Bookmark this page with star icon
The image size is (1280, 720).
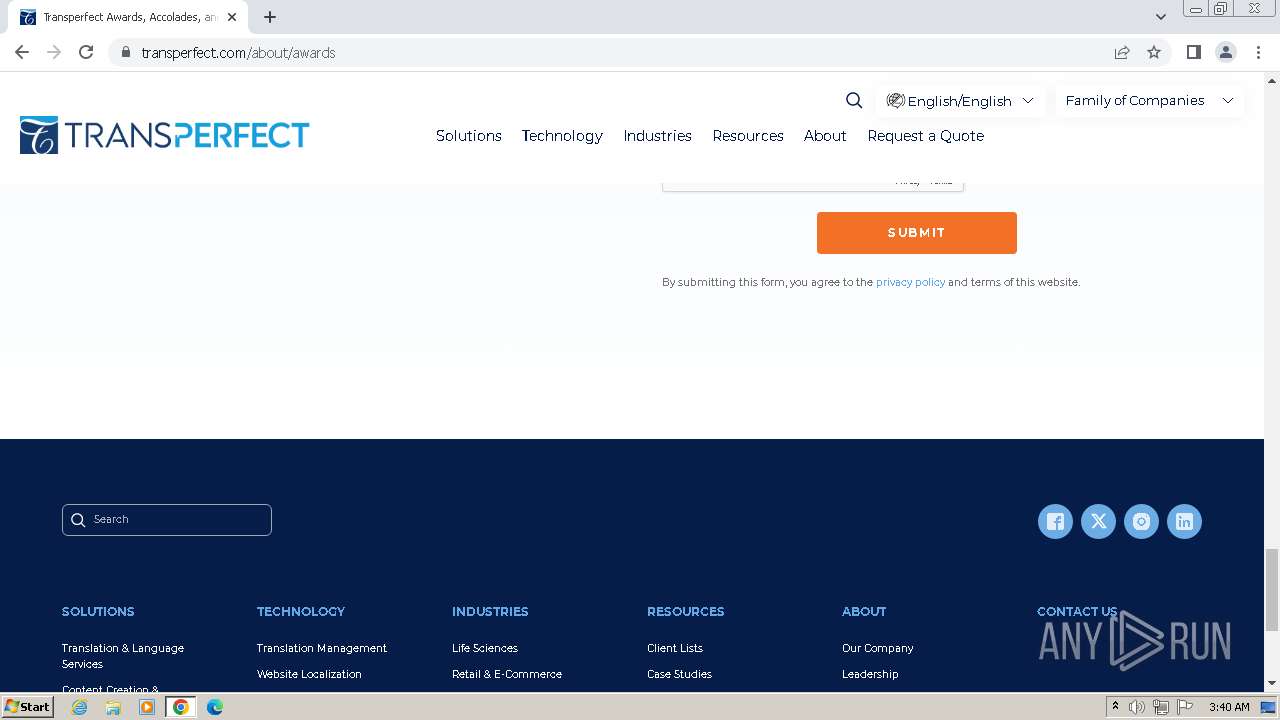coord(1154,52)
